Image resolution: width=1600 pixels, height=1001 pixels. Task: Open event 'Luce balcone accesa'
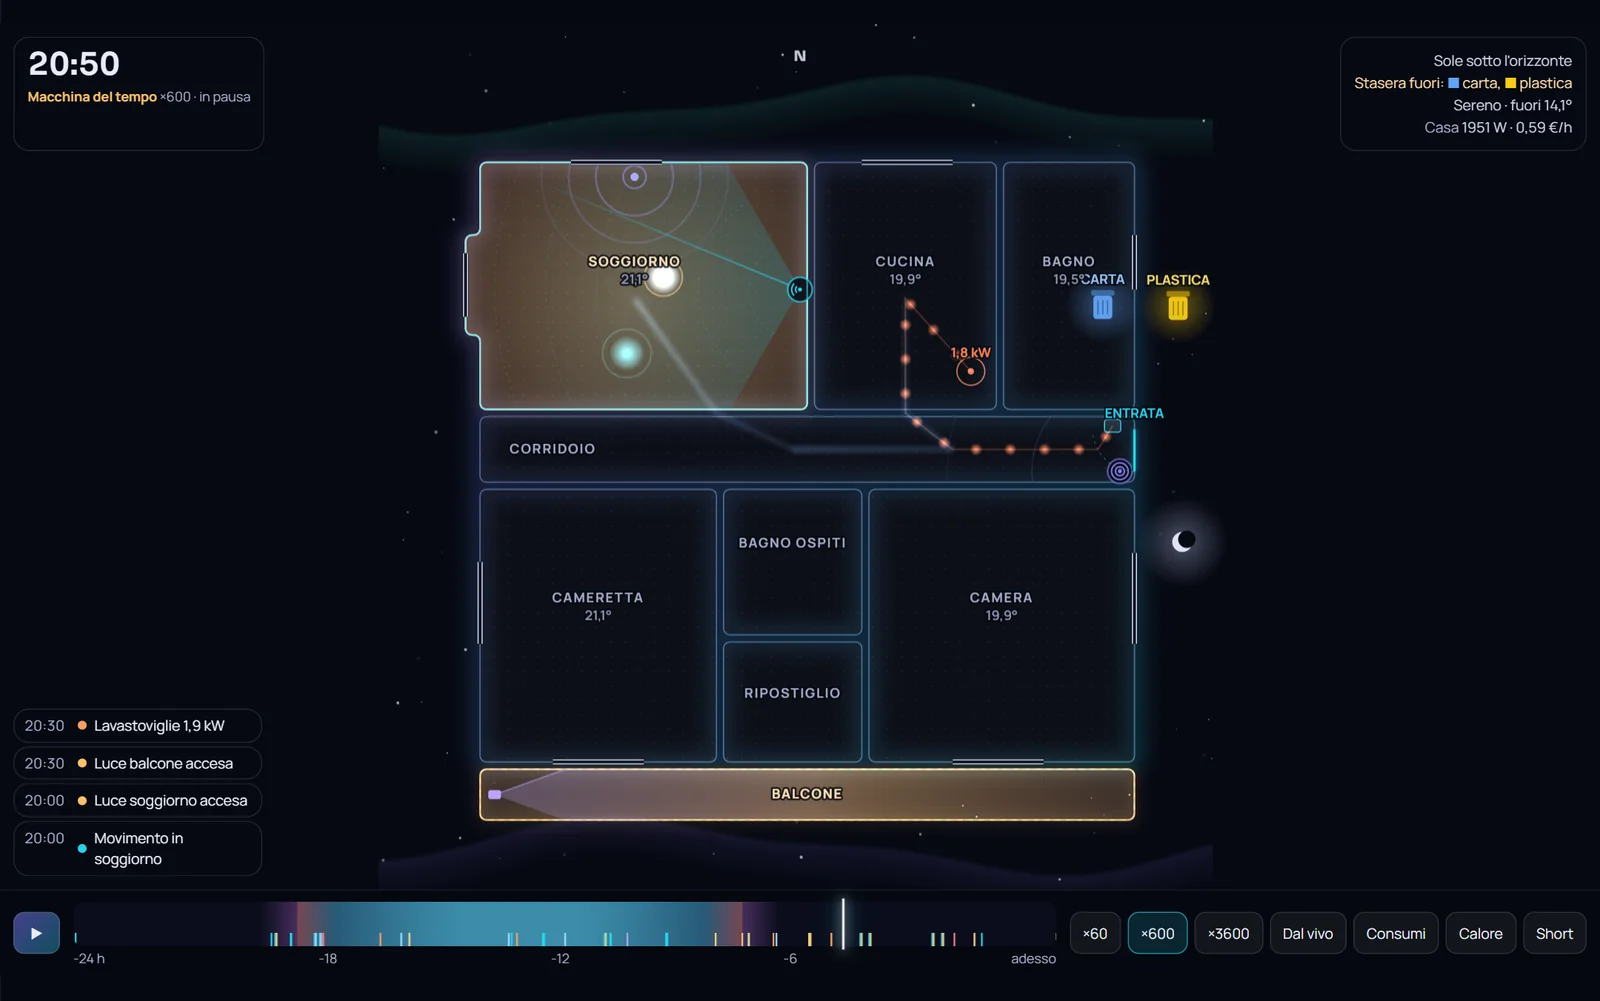coord(138,763)
